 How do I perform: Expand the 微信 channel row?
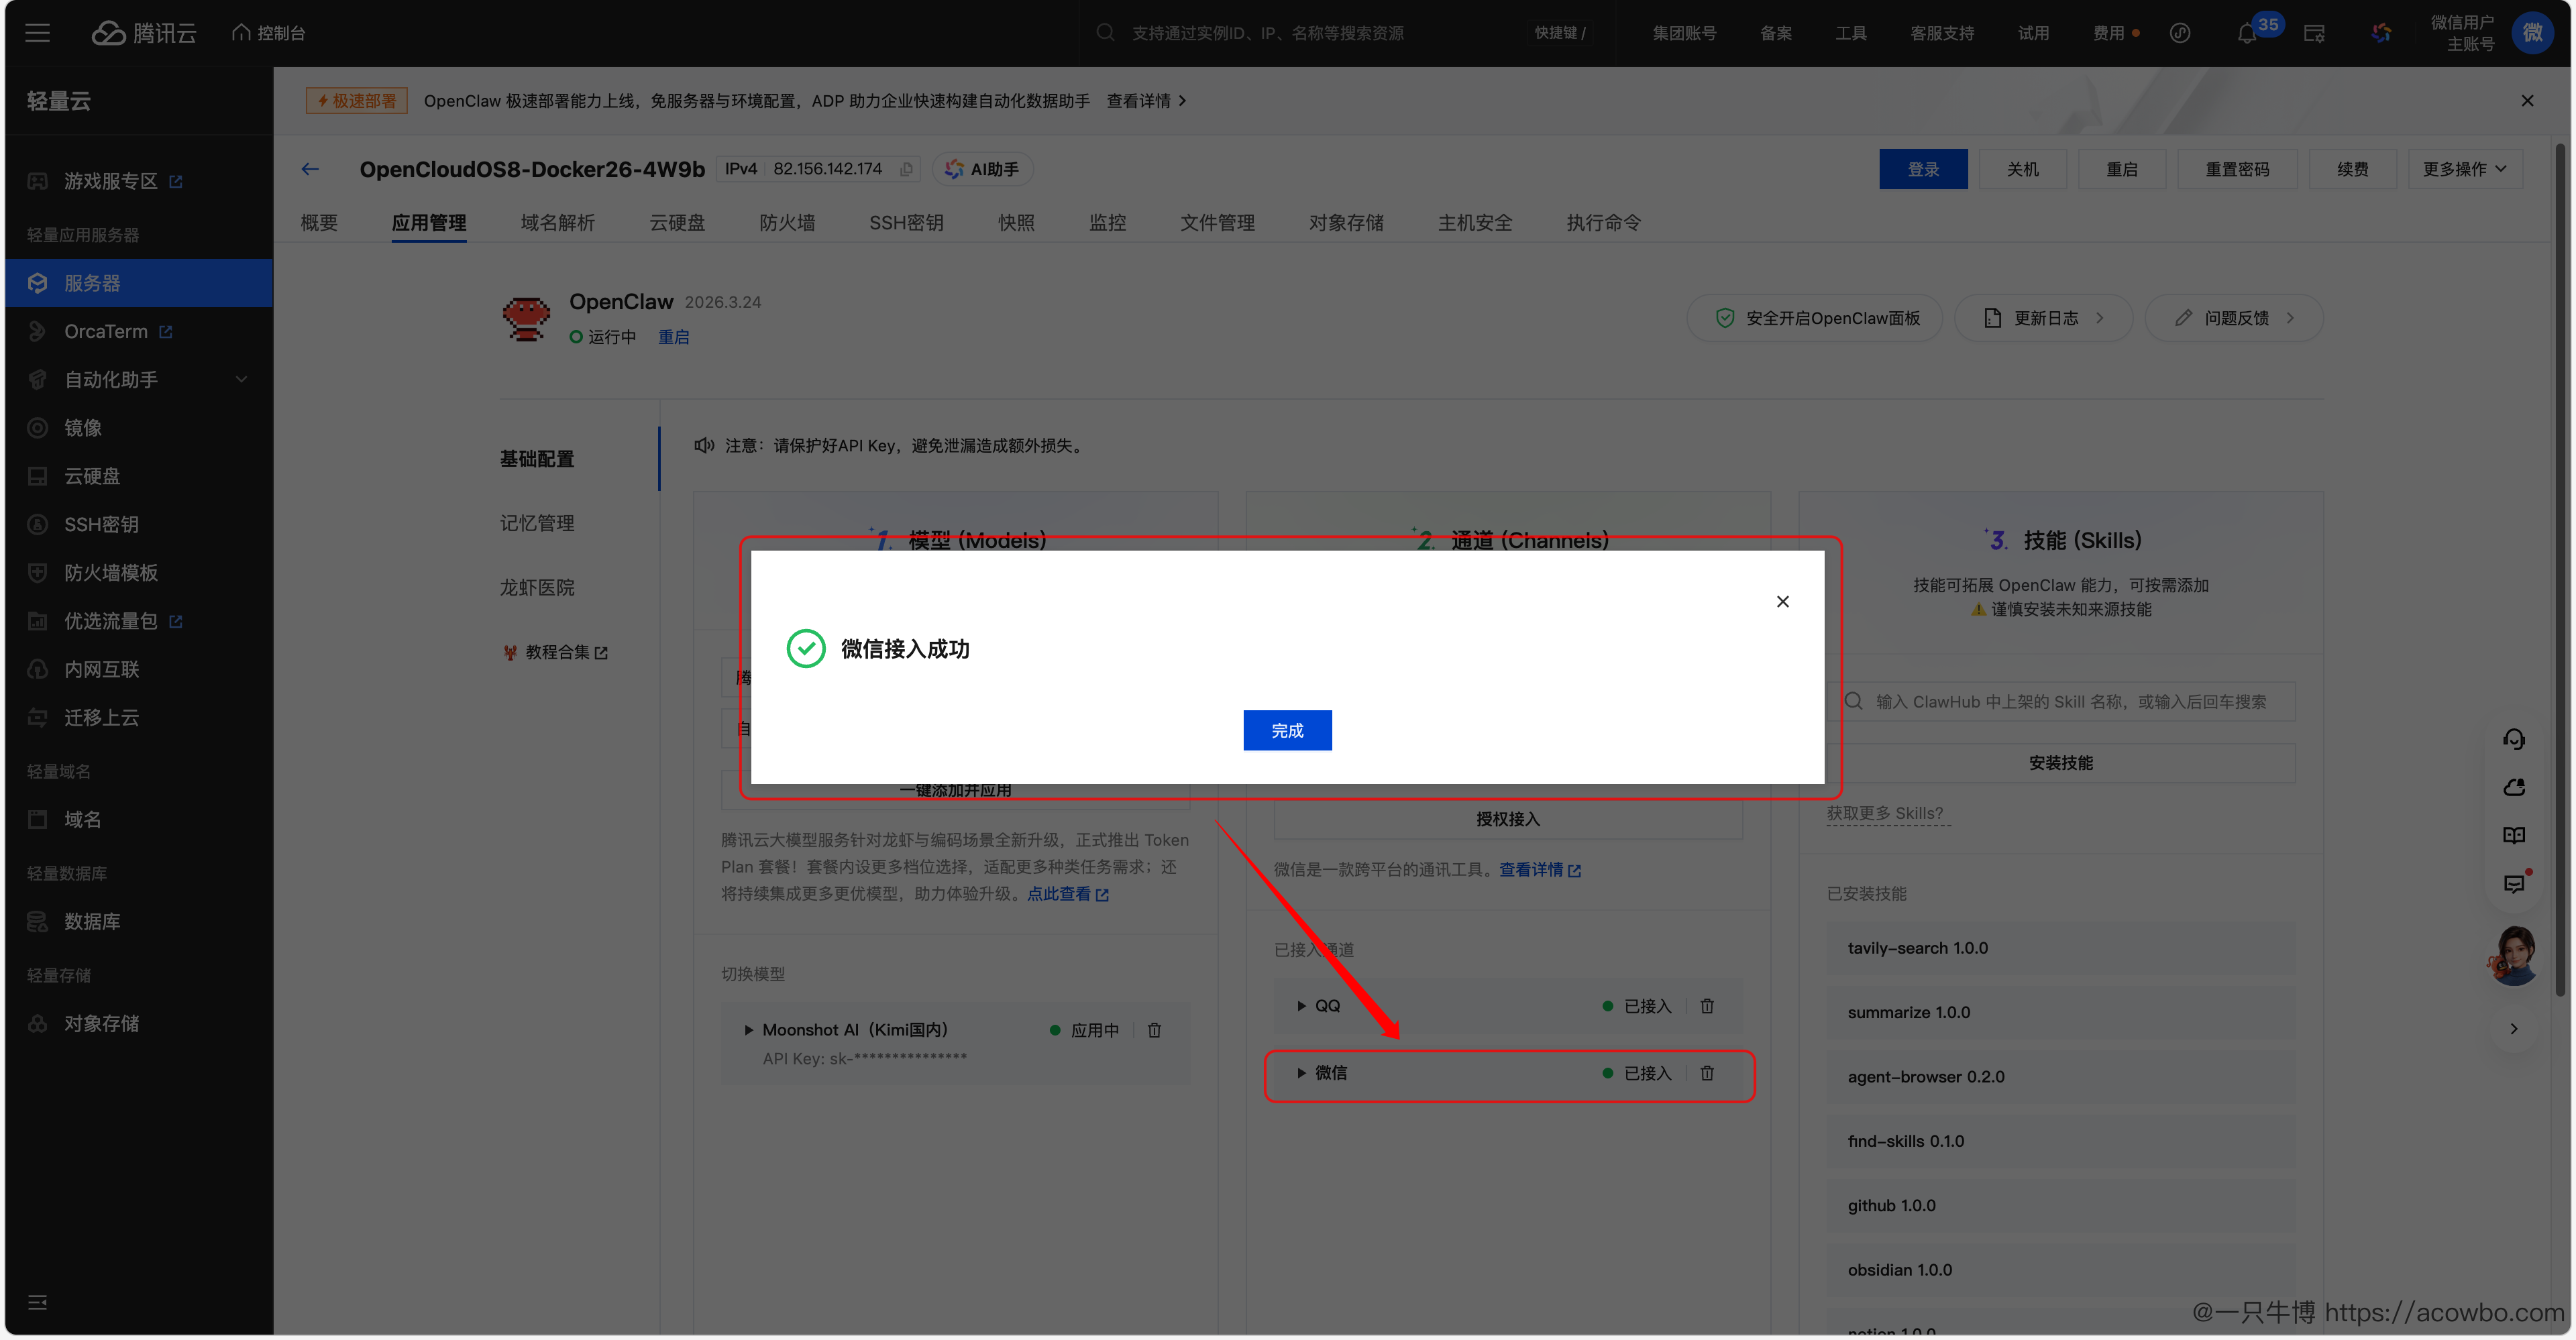point(1301,1073)
